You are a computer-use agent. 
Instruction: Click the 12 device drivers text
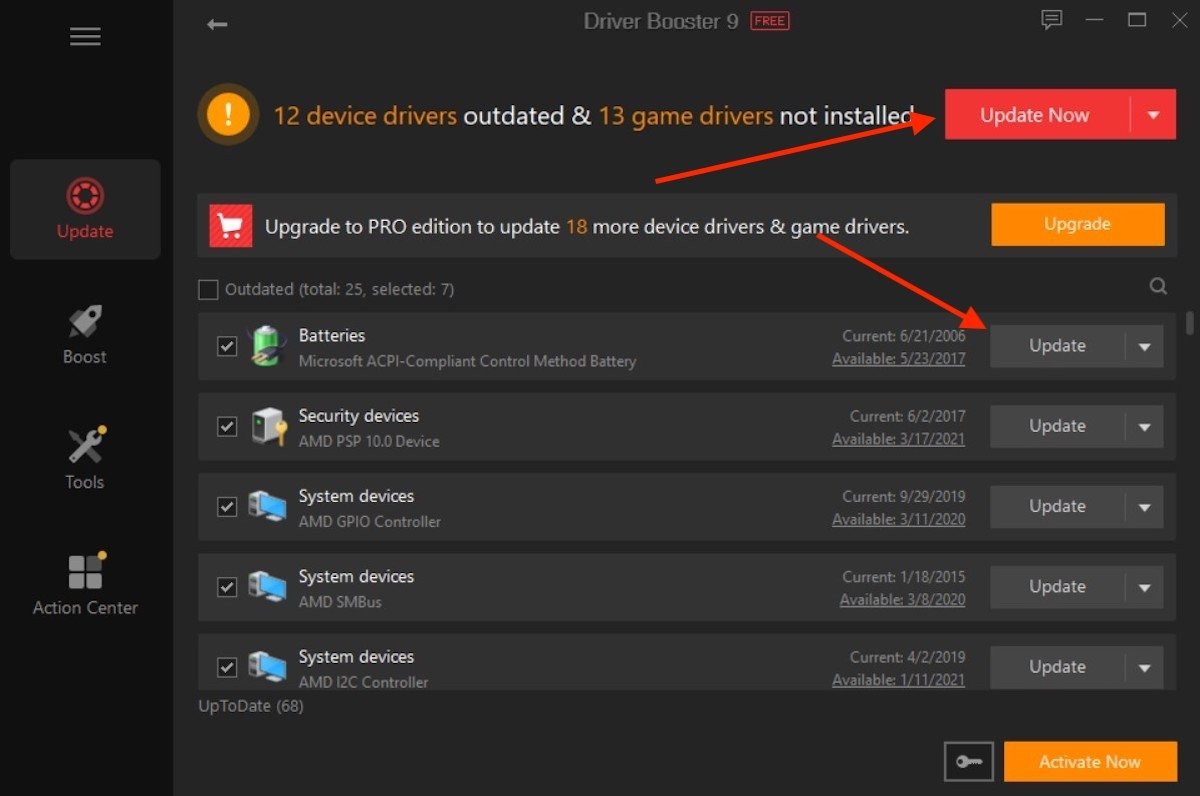[365, 116]
